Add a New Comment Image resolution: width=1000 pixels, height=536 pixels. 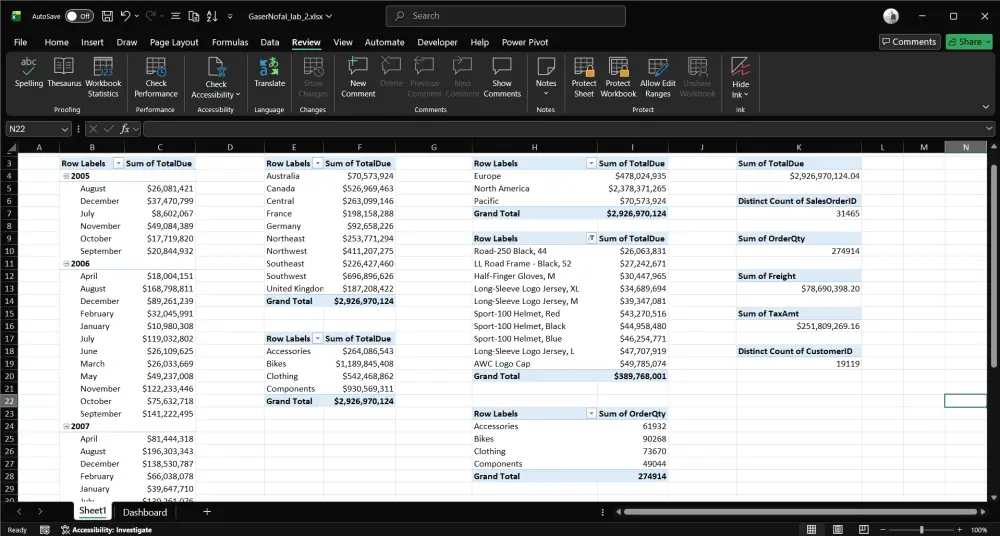coord(358,77)
